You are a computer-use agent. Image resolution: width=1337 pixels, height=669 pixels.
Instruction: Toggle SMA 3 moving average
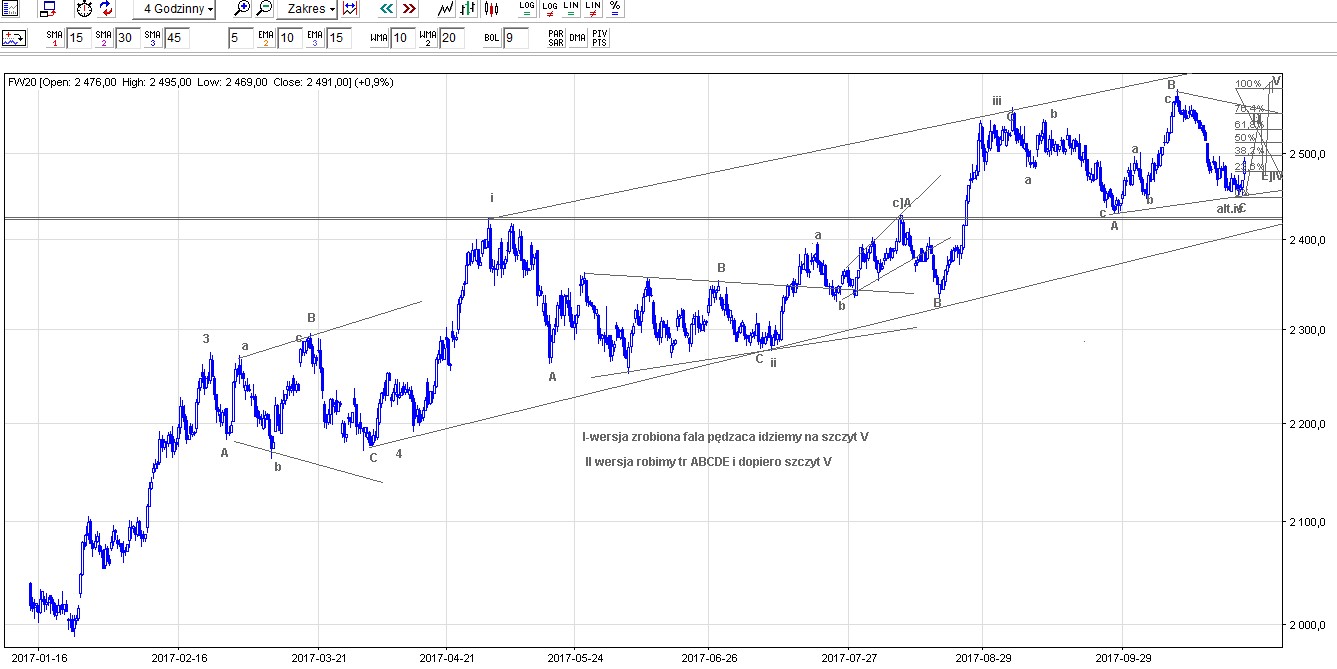click(x=153, y=38)
